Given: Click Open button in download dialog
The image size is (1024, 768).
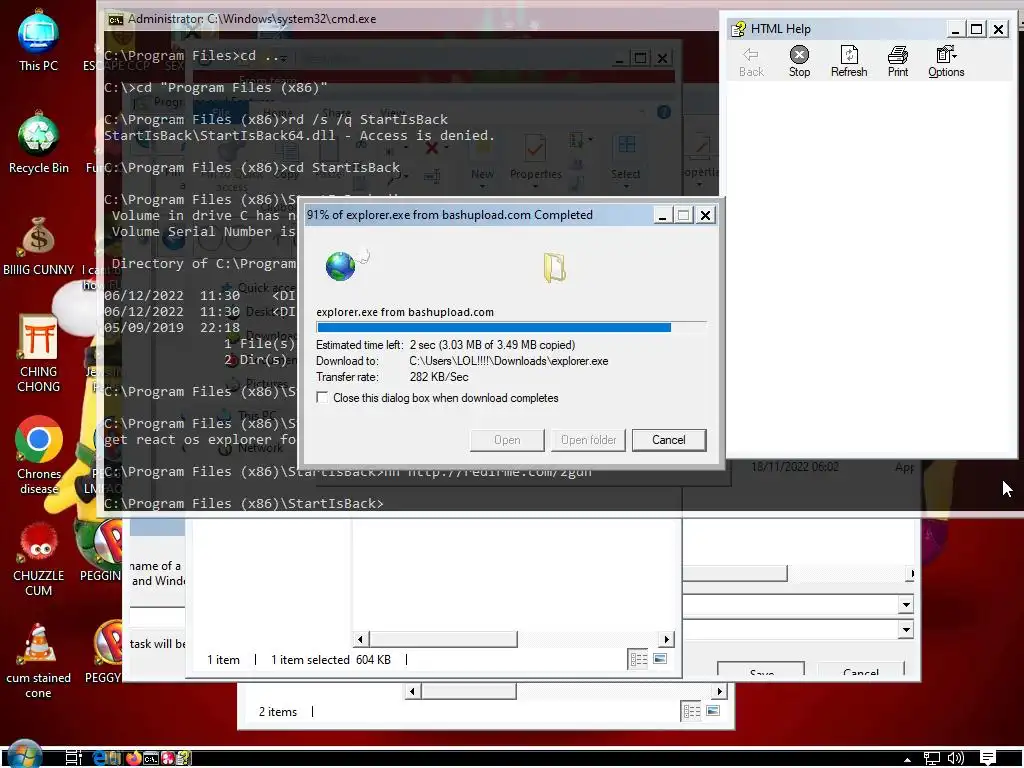Looking at the screenshot, I should pyautogui.click(x=507, y=440).
